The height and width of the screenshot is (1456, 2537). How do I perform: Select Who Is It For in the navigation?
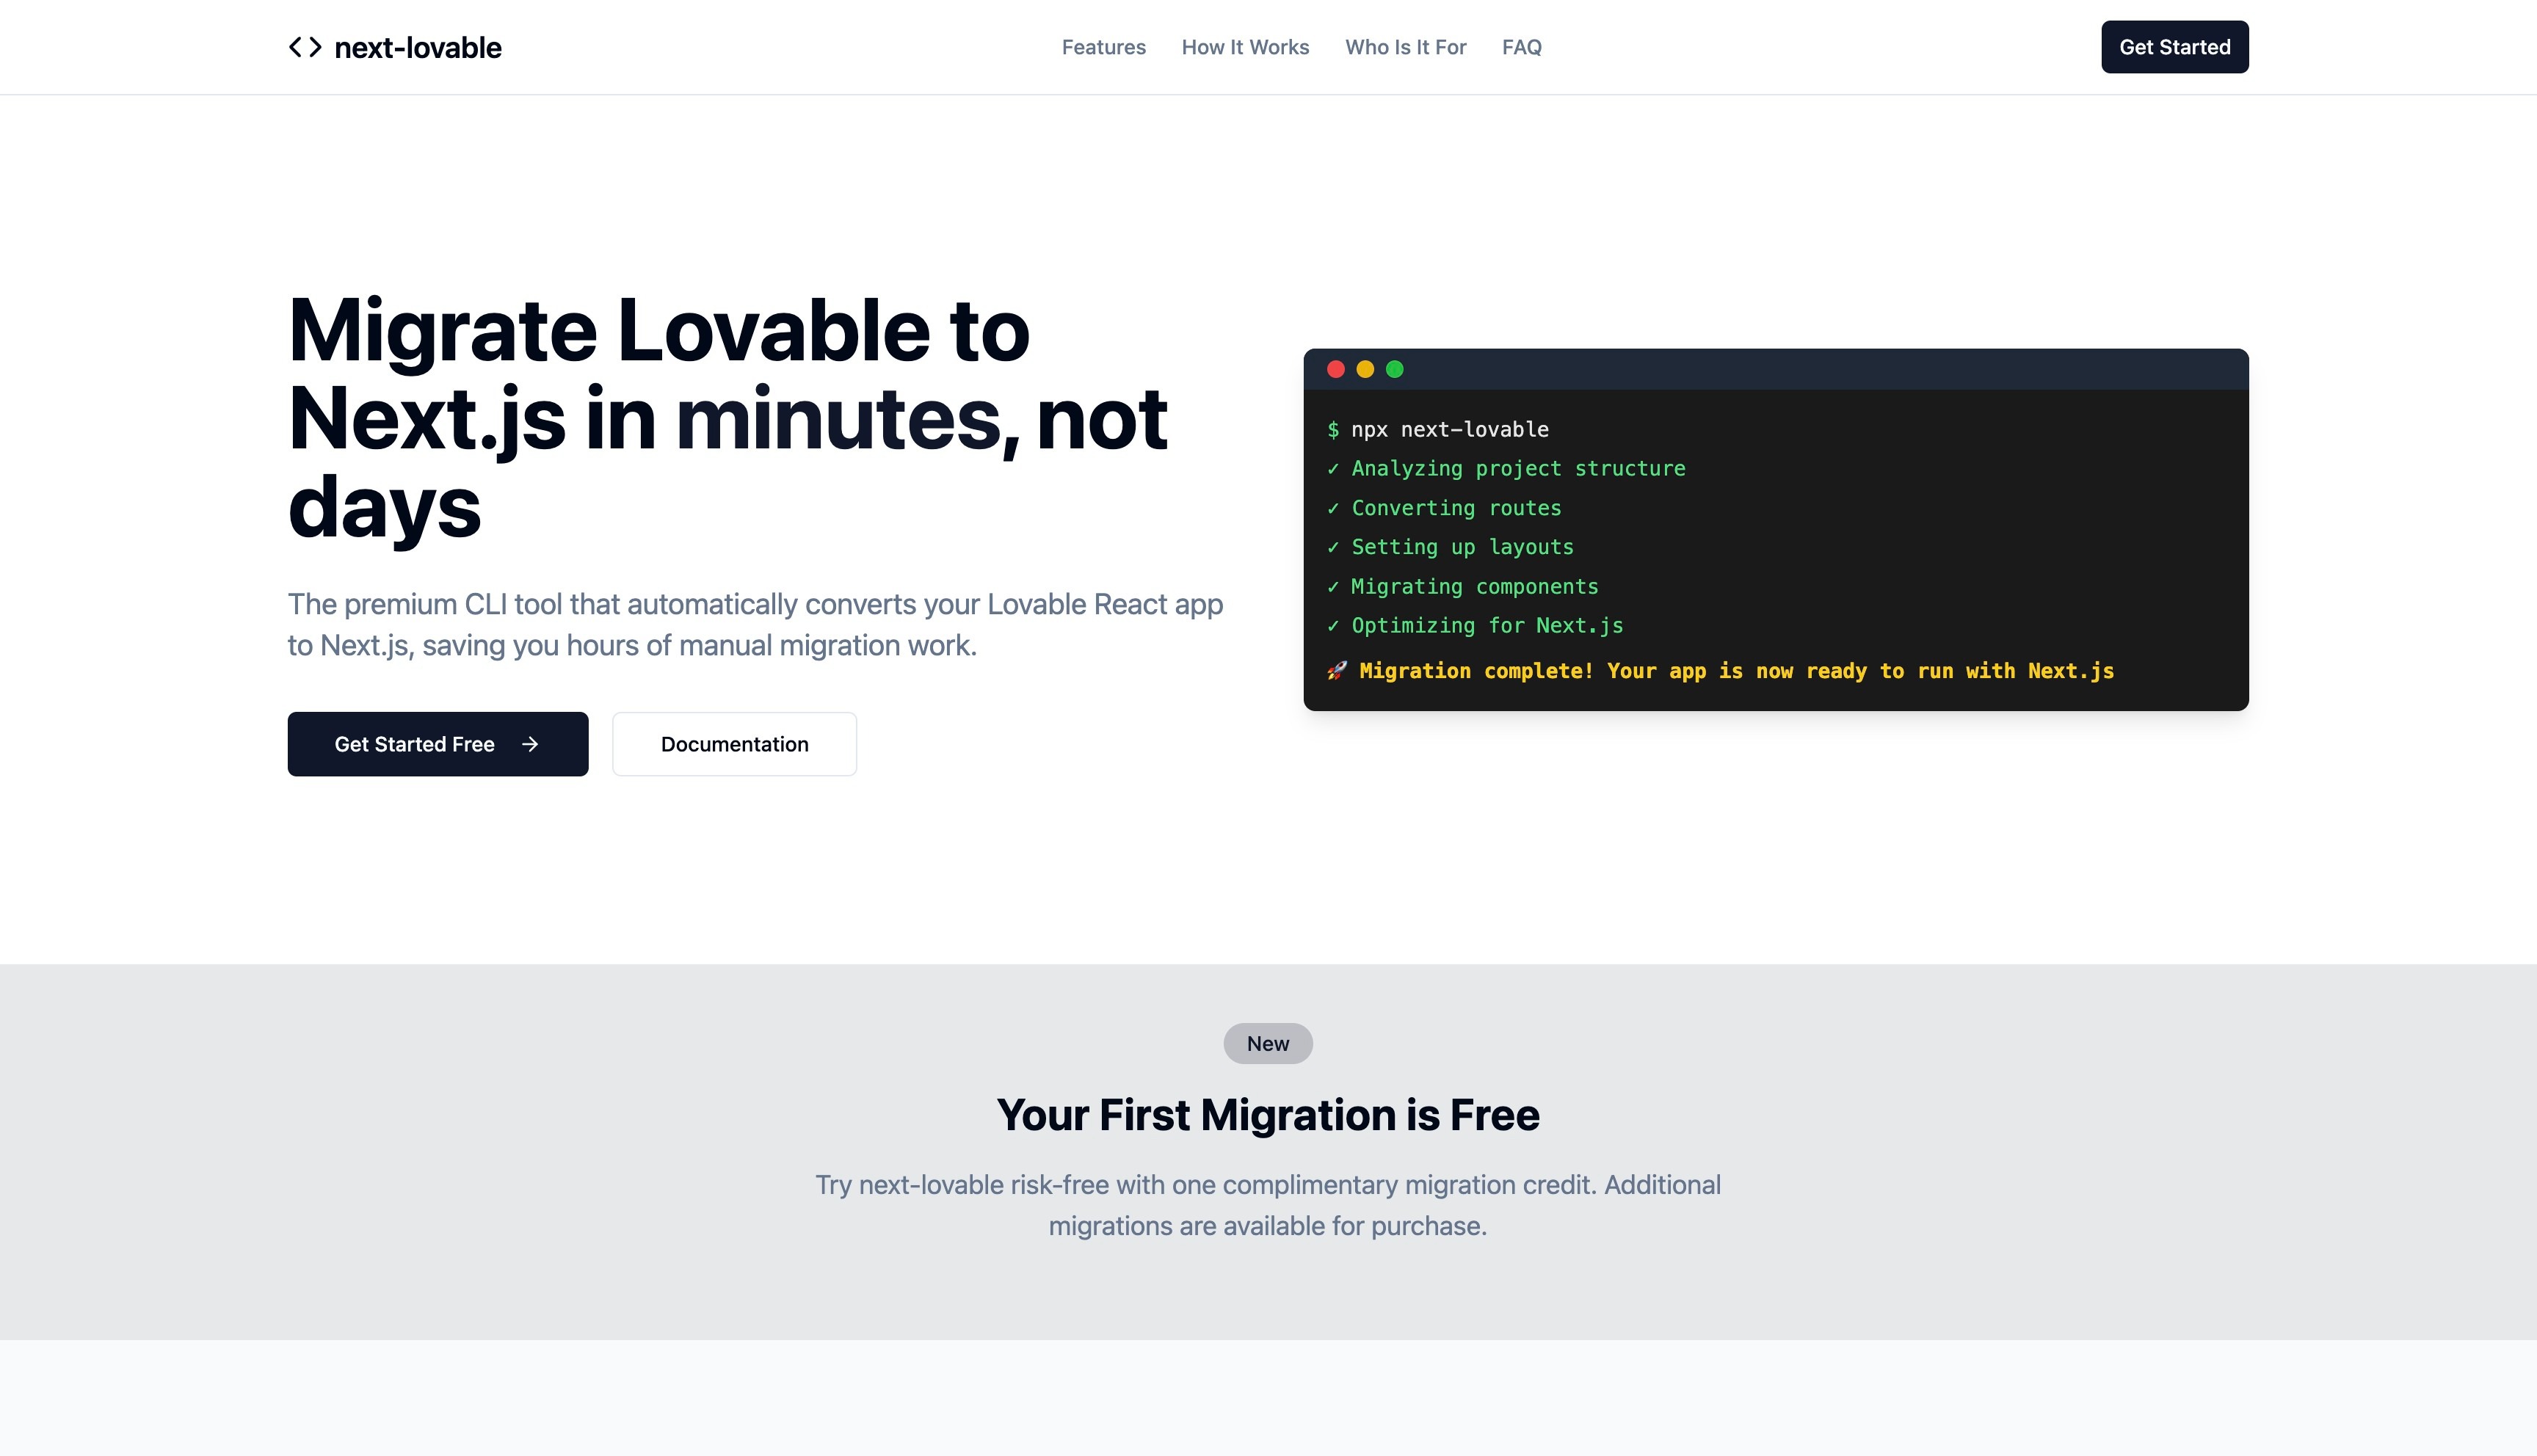coord(1405,47)
